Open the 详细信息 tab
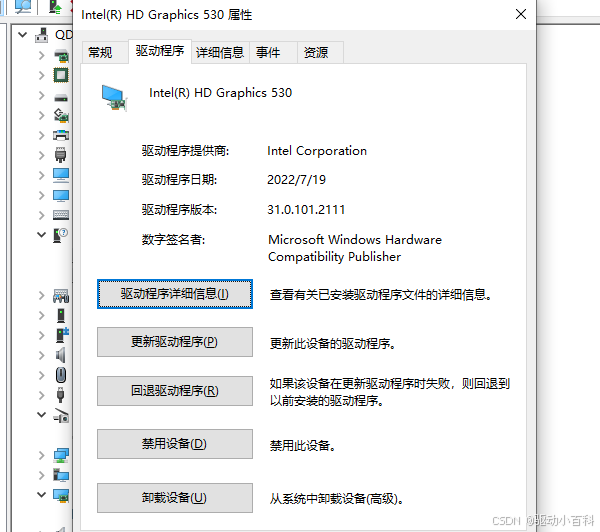Screen dimensions: 600x532 point(220,52)
